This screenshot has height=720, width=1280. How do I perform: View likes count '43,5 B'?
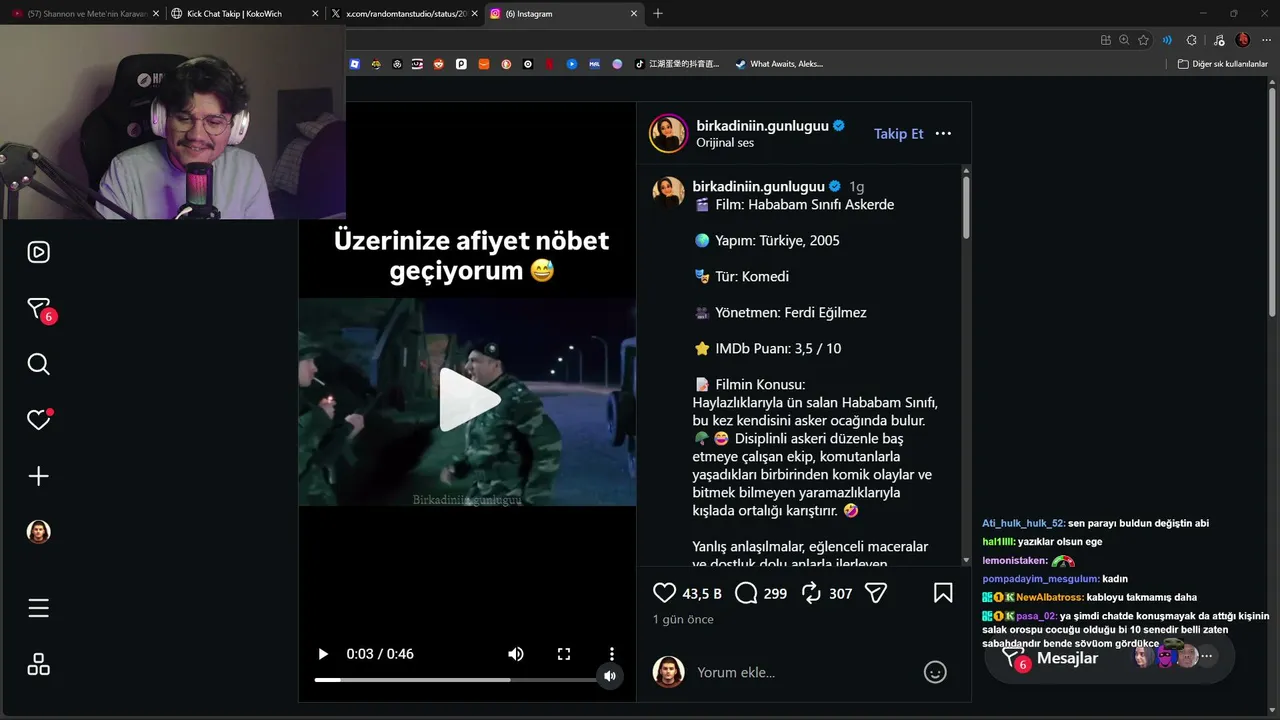pos(702,594)
